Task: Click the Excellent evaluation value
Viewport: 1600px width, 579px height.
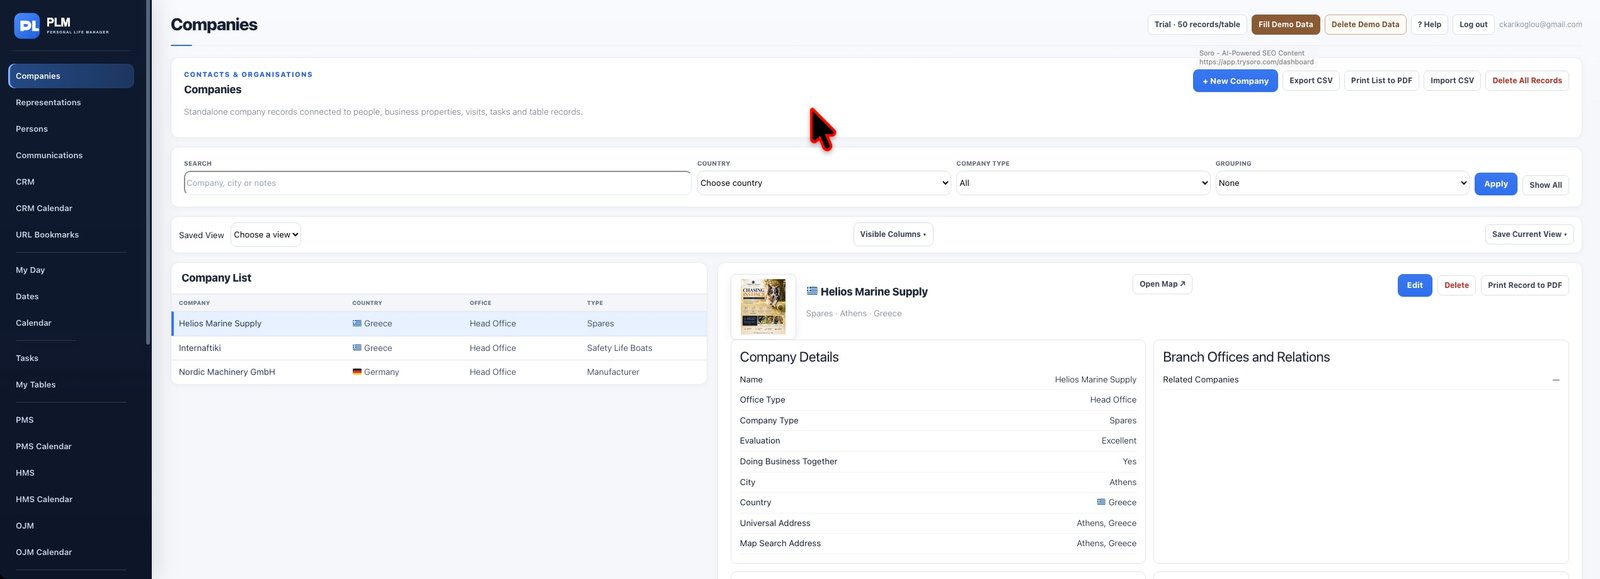Action: point(1119,441)
